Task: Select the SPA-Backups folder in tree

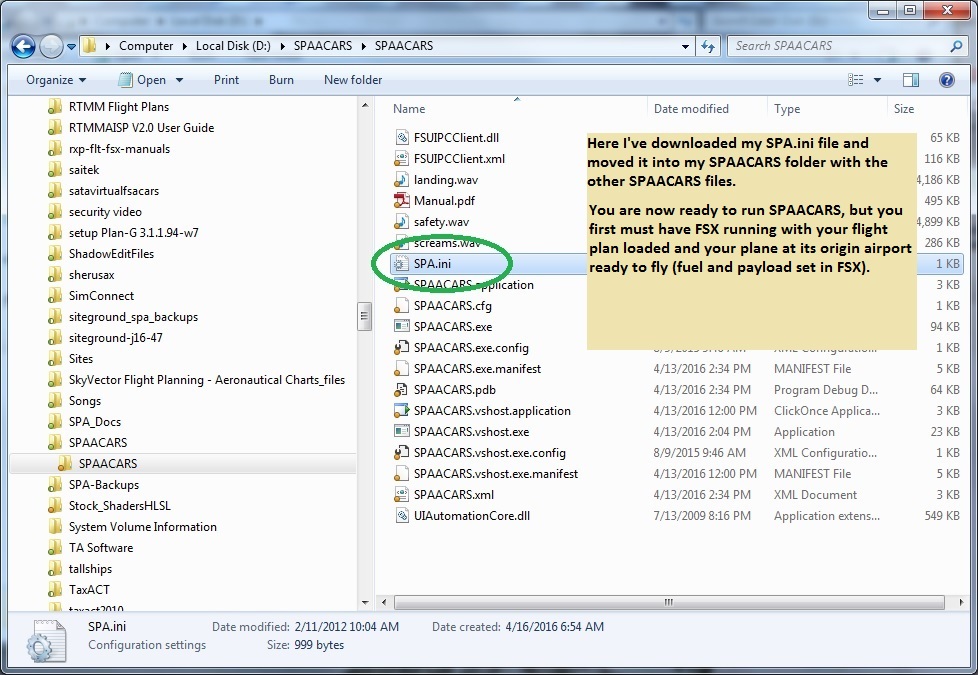Action: pos(104,485)
